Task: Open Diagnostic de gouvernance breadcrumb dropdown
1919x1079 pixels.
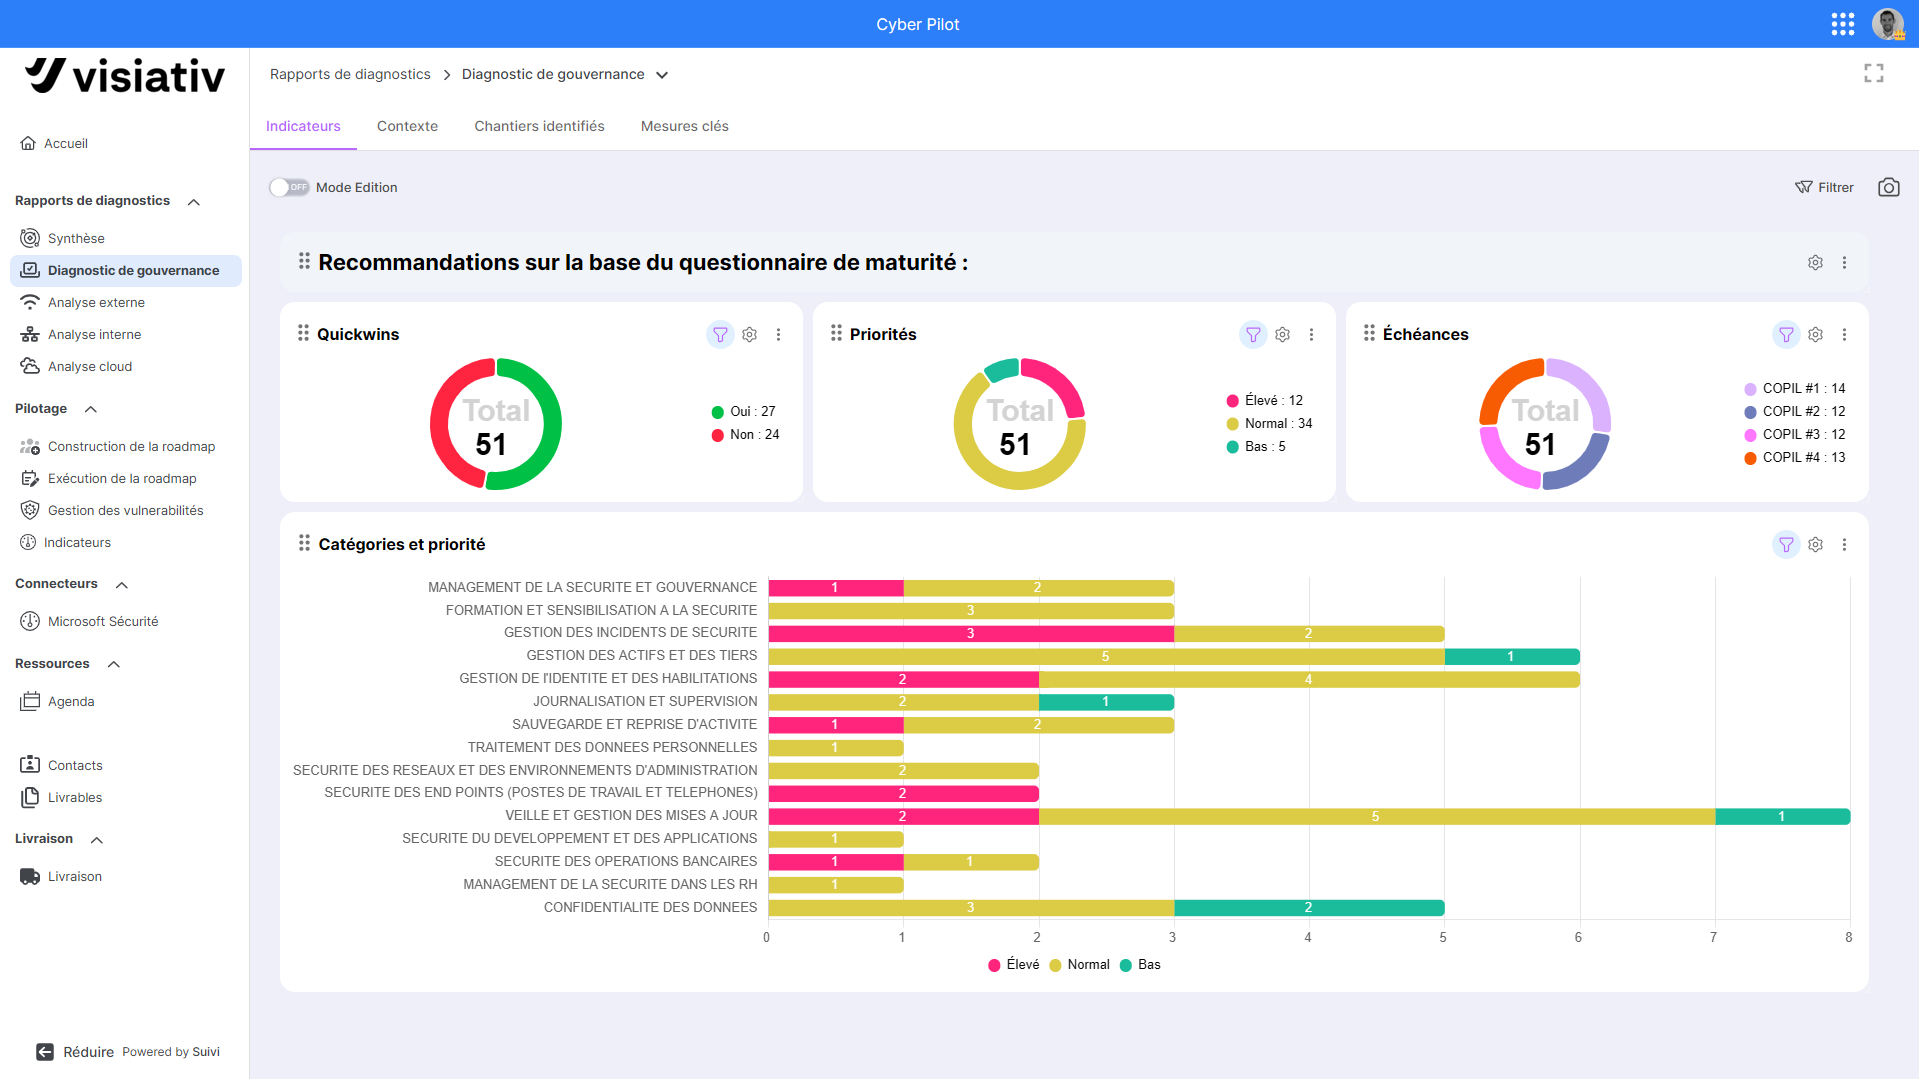Action: [x=662, y=74]
